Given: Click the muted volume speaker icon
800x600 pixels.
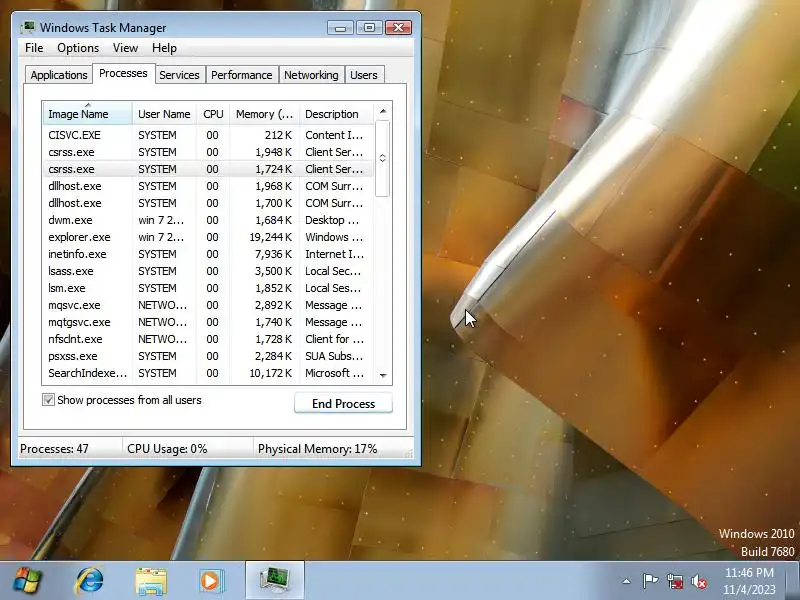Looking at the screenshot, I should click(x=699, y=581).
